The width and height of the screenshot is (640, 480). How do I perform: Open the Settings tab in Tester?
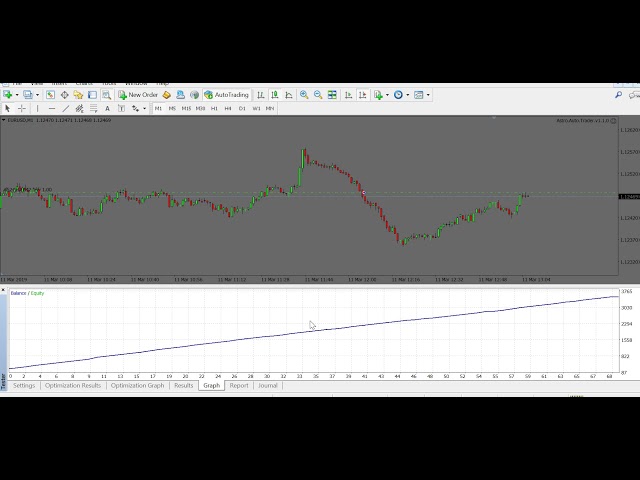pyautogui.click(x=24, y=385)
